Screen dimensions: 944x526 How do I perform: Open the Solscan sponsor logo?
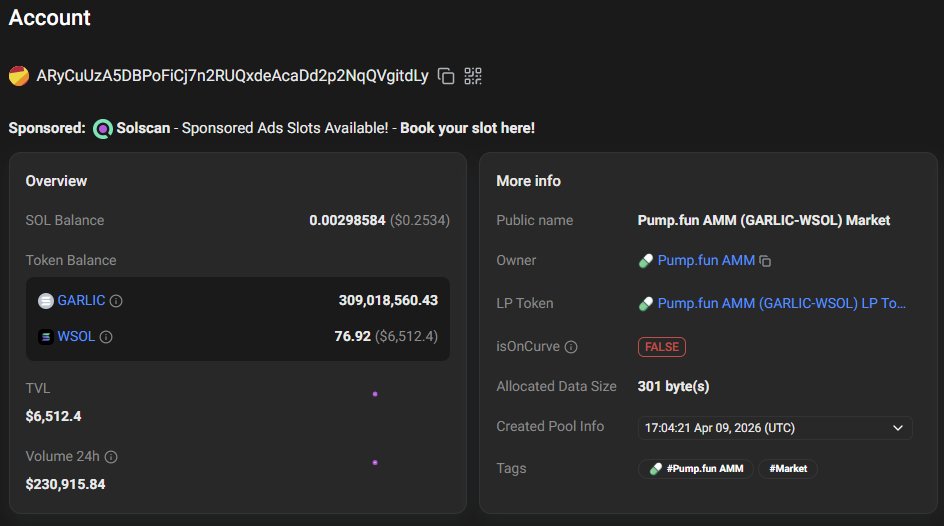tap(102, 128)
